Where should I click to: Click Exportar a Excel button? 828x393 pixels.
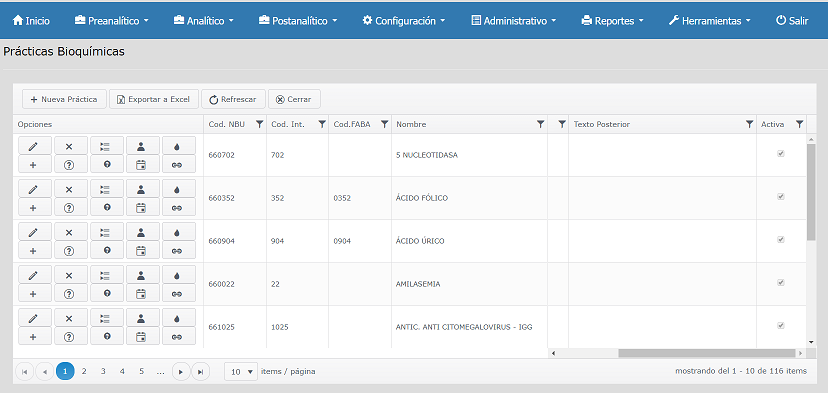coord(154,99)
